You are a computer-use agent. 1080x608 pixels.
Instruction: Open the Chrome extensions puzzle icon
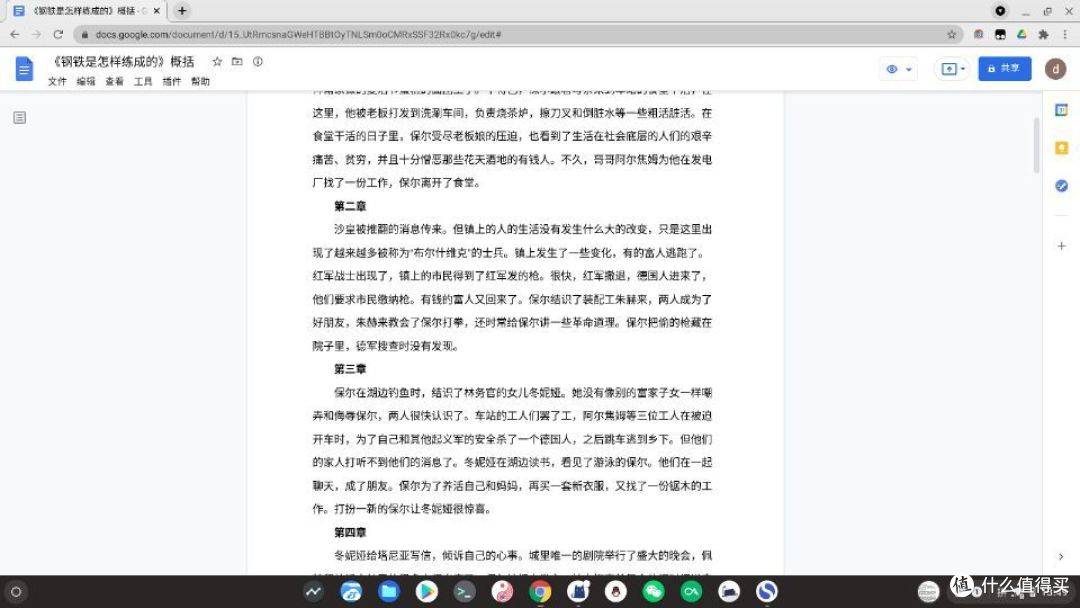1043,34
